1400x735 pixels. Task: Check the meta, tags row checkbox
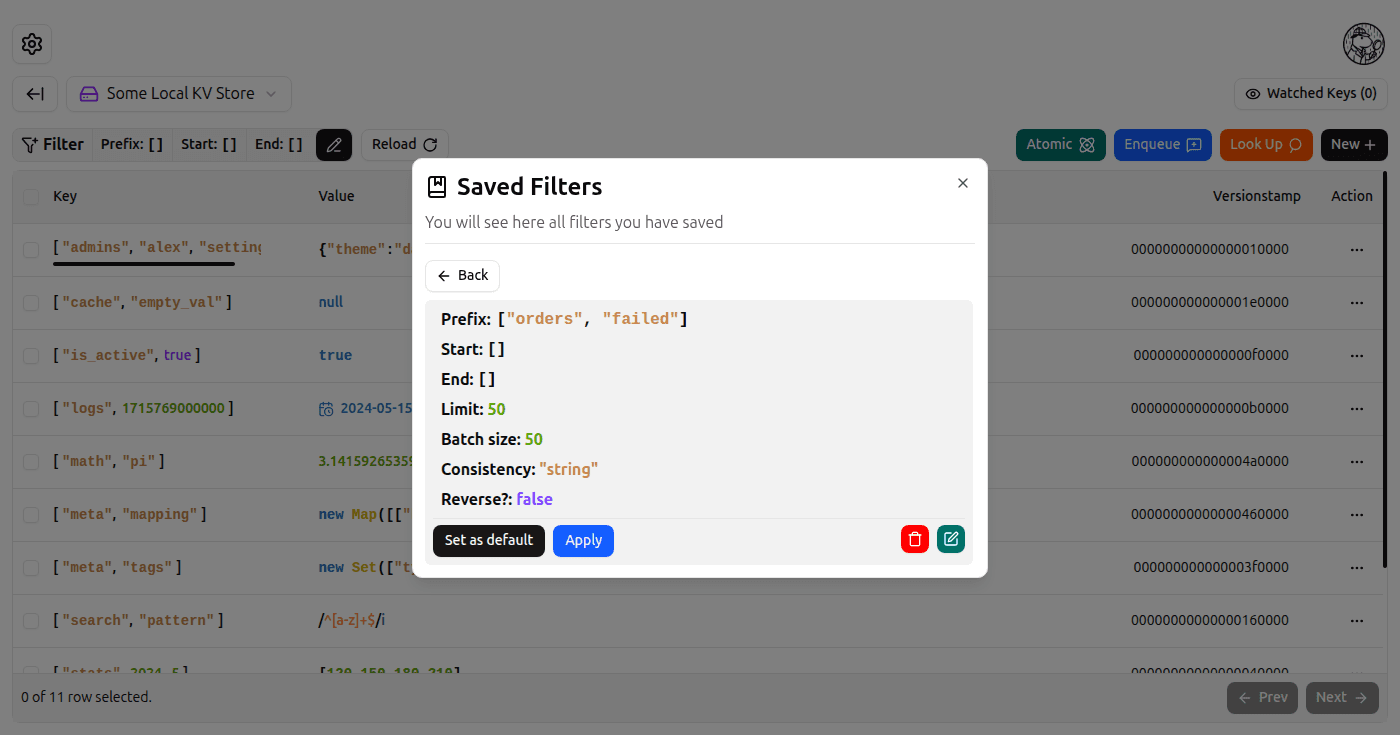click(31, 568)
